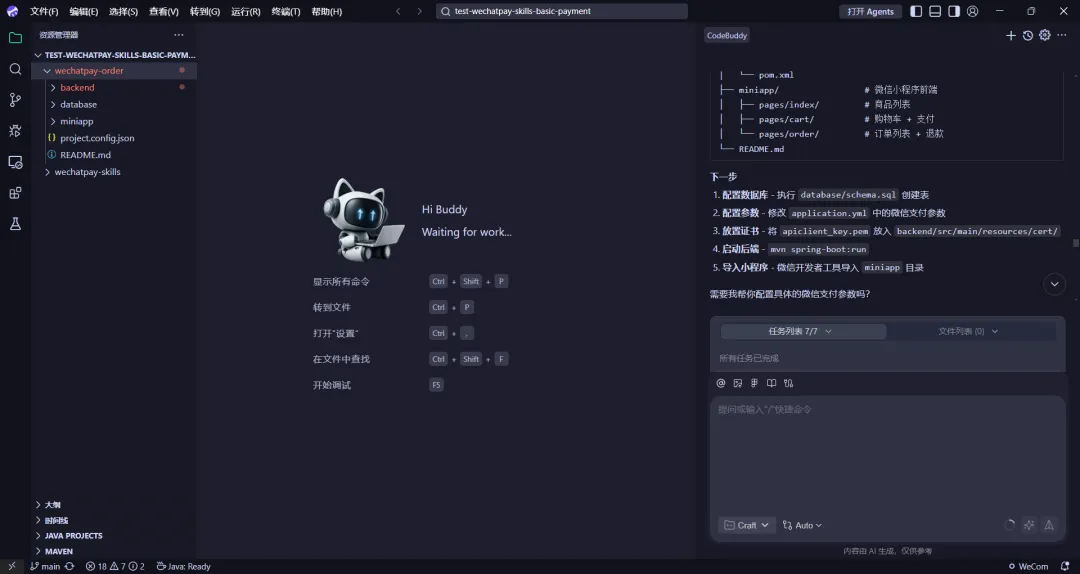Open the account profile icon
The height and width of the screenshot is (574, 1080).
(973, 11)
